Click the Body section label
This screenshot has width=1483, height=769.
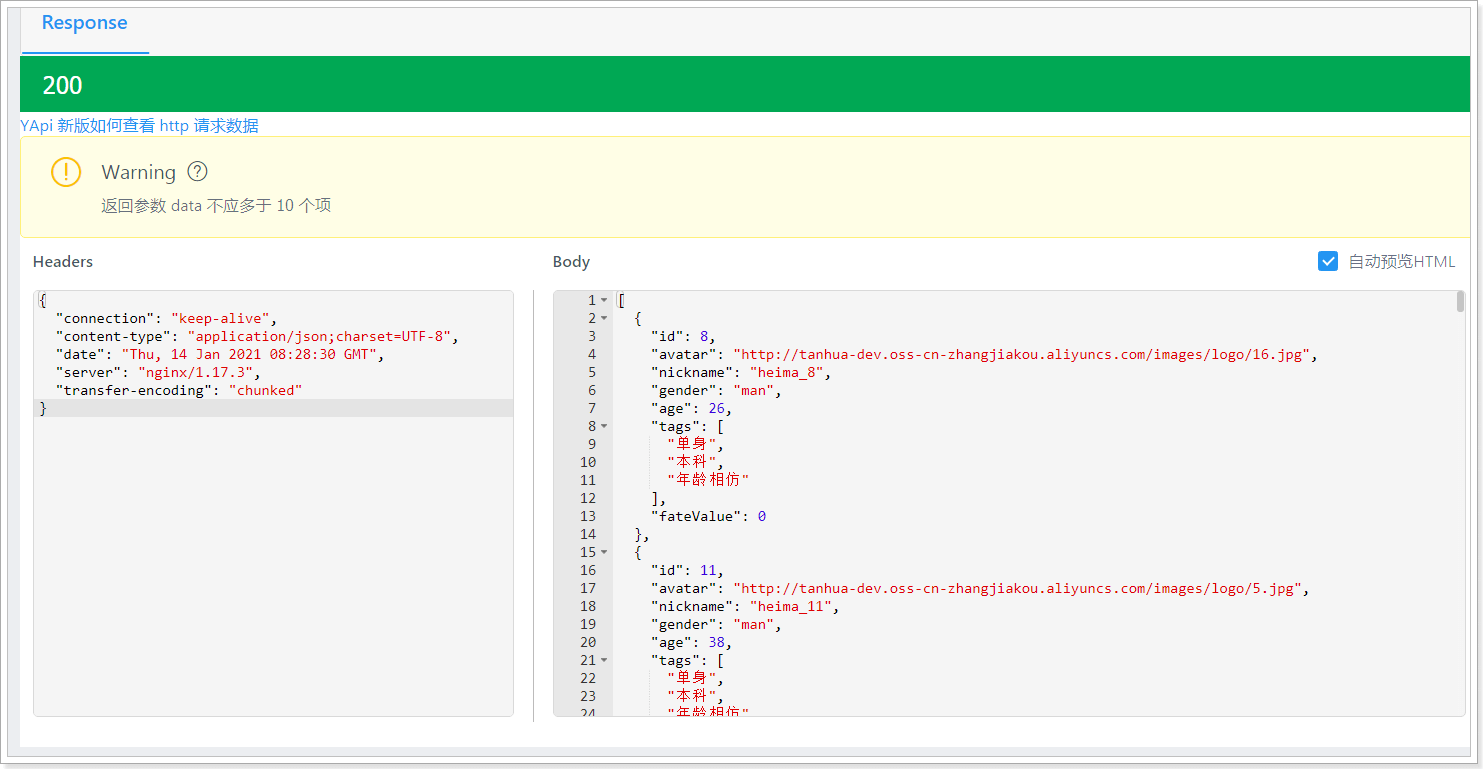pos(571,261)
